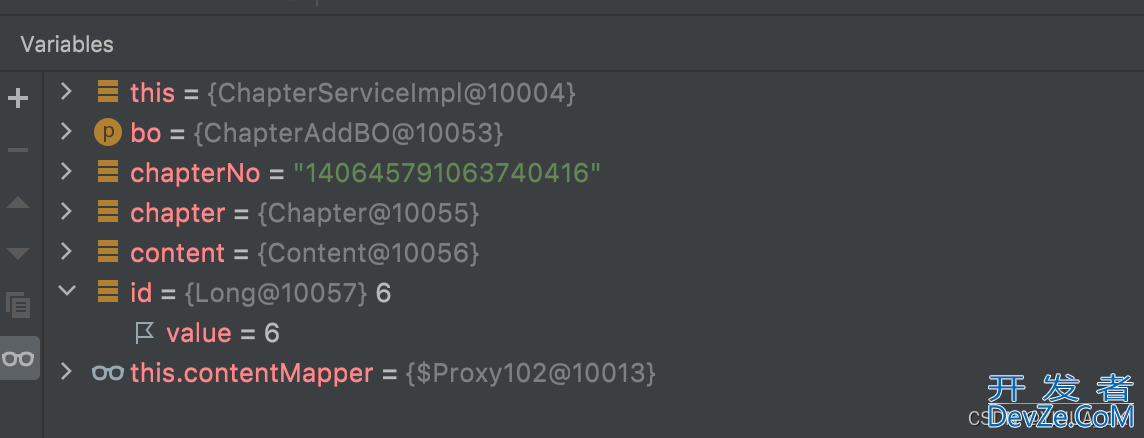Expand the chapterNo string node
Viewport: 1144px width, 438px height.
(66, 172)
